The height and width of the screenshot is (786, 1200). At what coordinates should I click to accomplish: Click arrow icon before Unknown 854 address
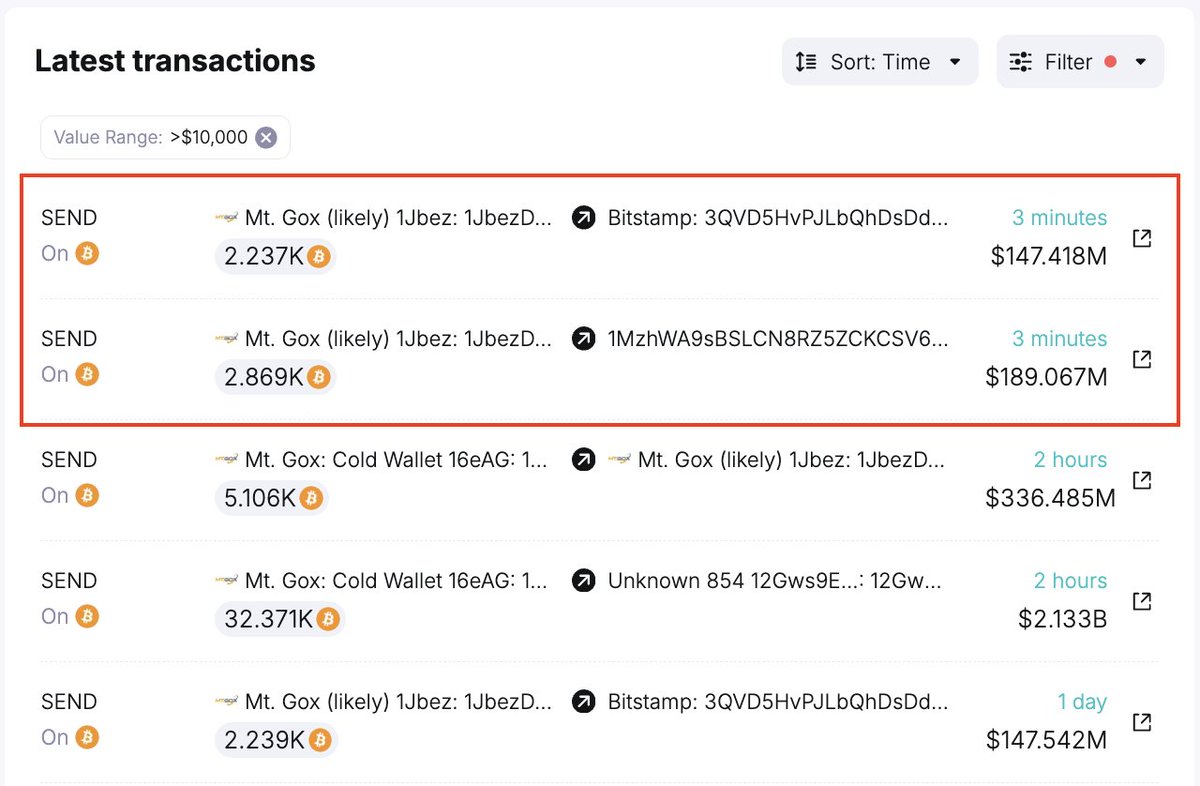pyautogui.click(x=584, y=581)
